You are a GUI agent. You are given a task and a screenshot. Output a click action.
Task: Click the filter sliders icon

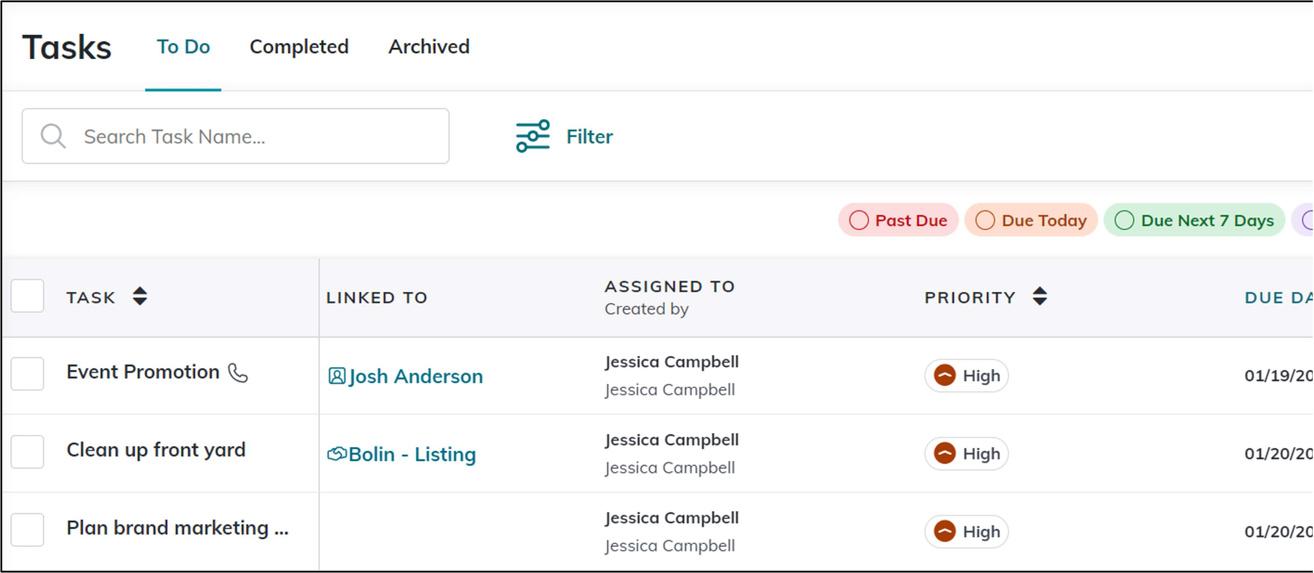533,136
